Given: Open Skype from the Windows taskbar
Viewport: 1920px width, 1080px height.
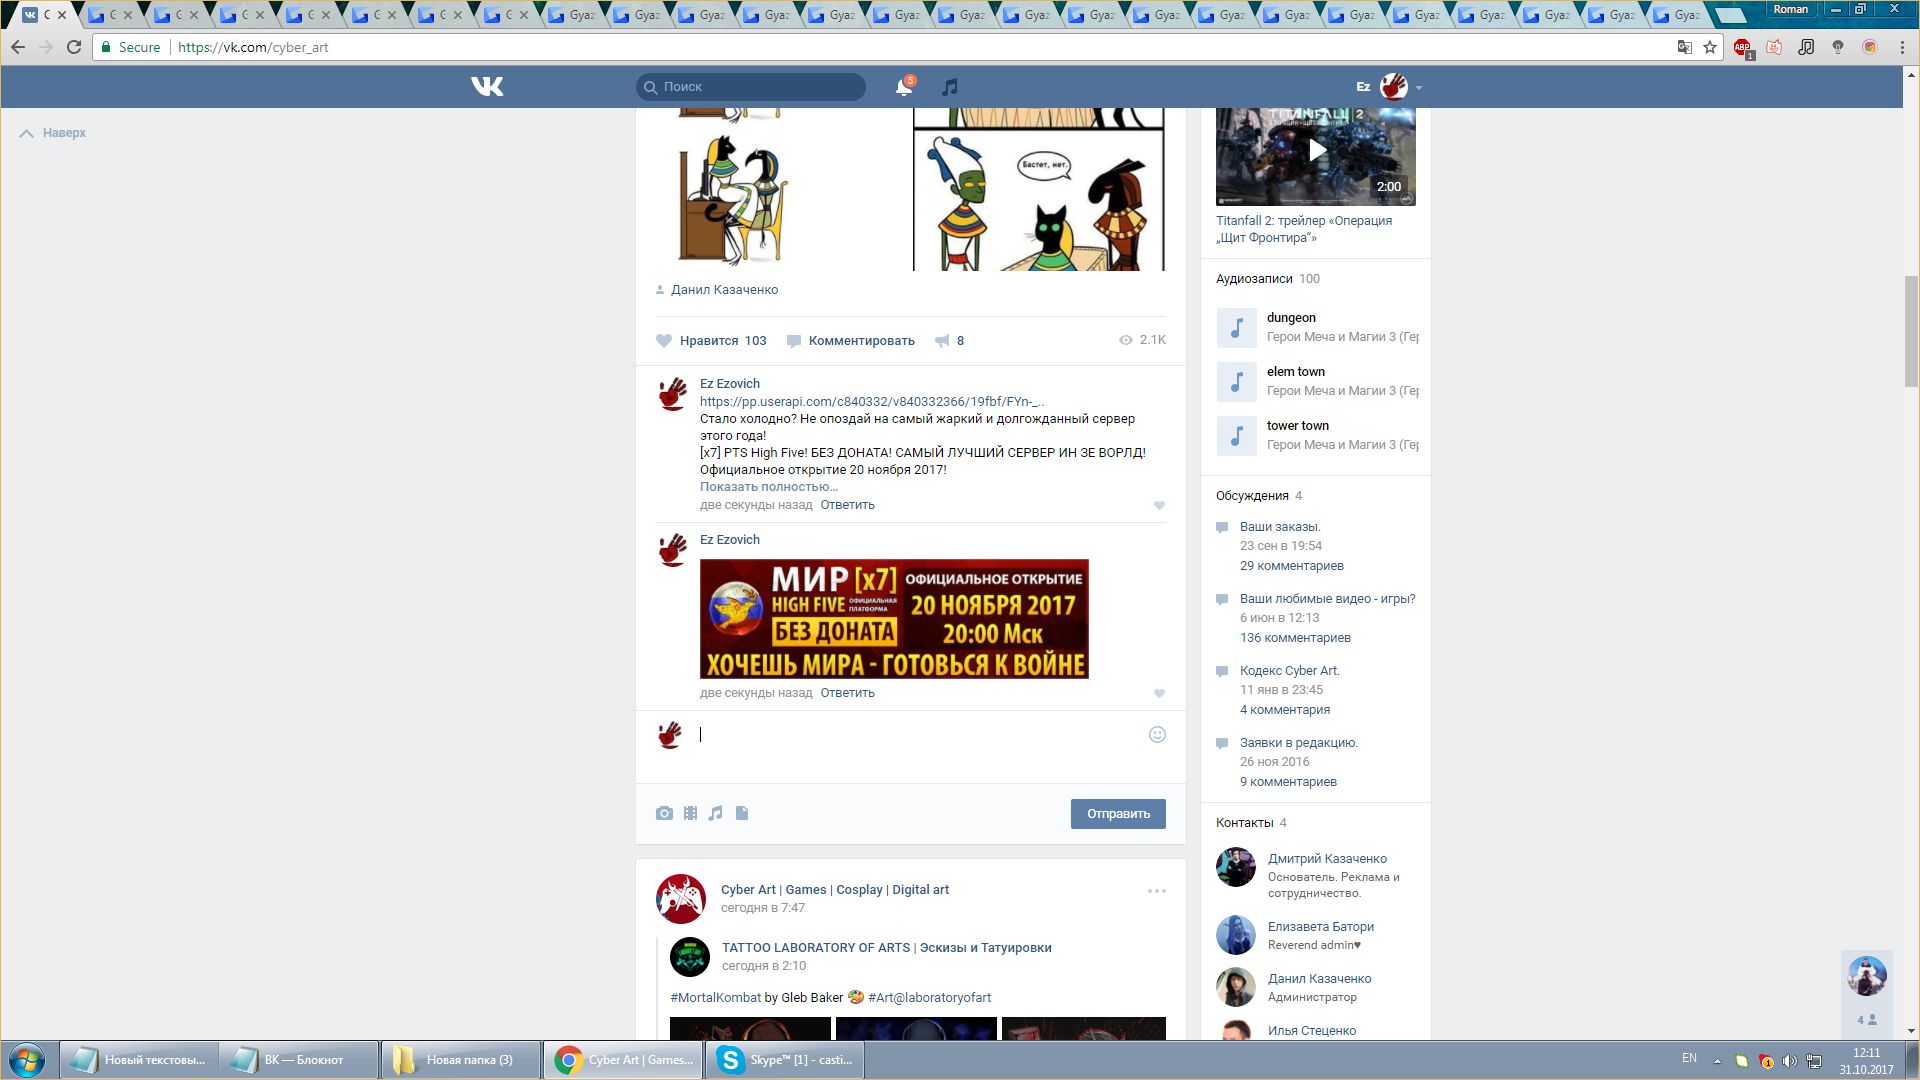Looking at the screenshot, I should coord(785,1060).
